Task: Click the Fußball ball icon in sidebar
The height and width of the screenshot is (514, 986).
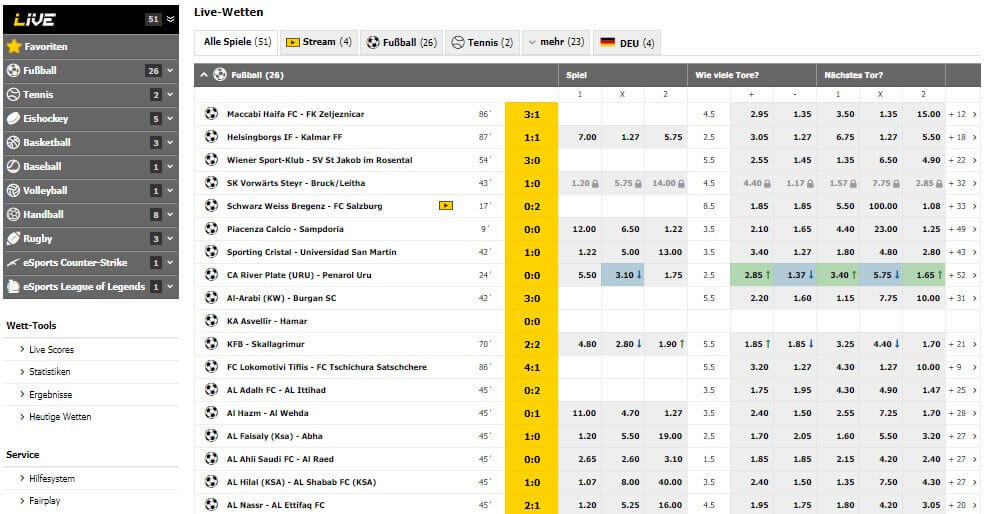Action: 13,70
